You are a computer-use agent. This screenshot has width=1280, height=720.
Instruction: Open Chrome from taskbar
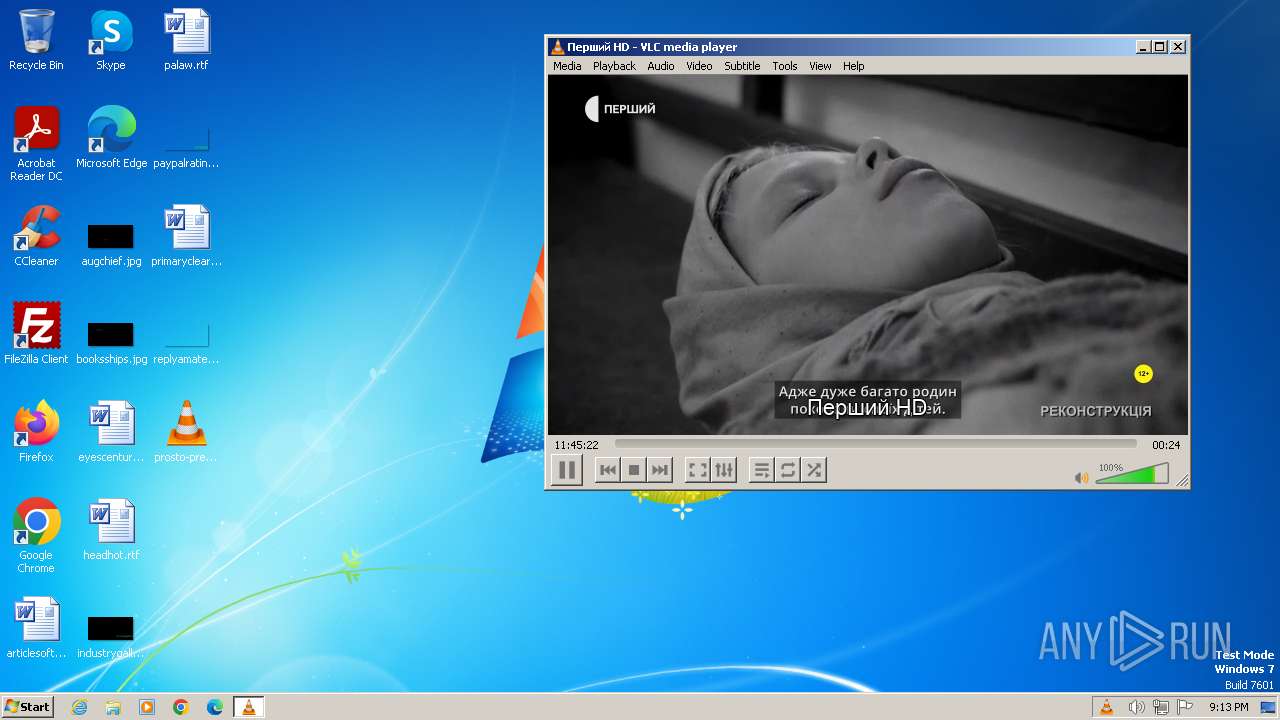point(181,707)
